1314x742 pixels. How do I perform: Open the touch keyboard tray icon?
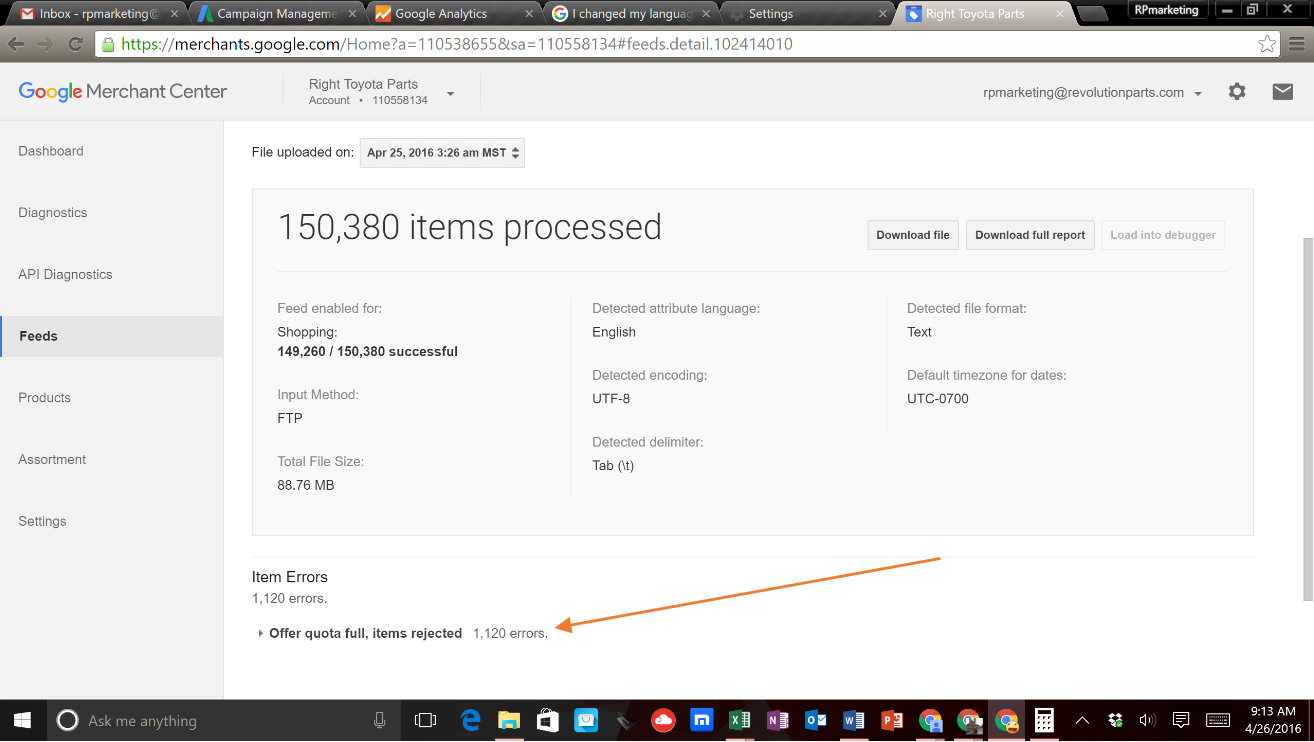1218,720
